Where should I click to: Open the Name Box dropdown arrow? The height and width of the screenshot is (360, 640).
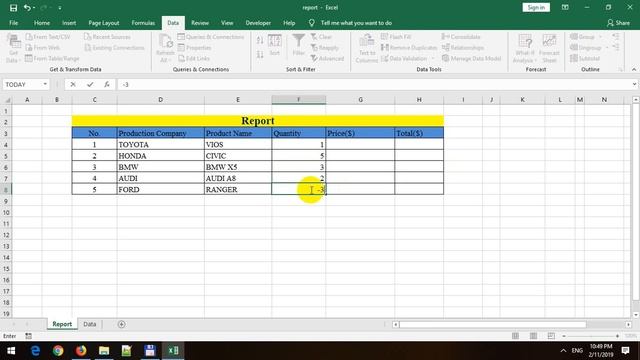pyautogui.click(x=45, y=84)
